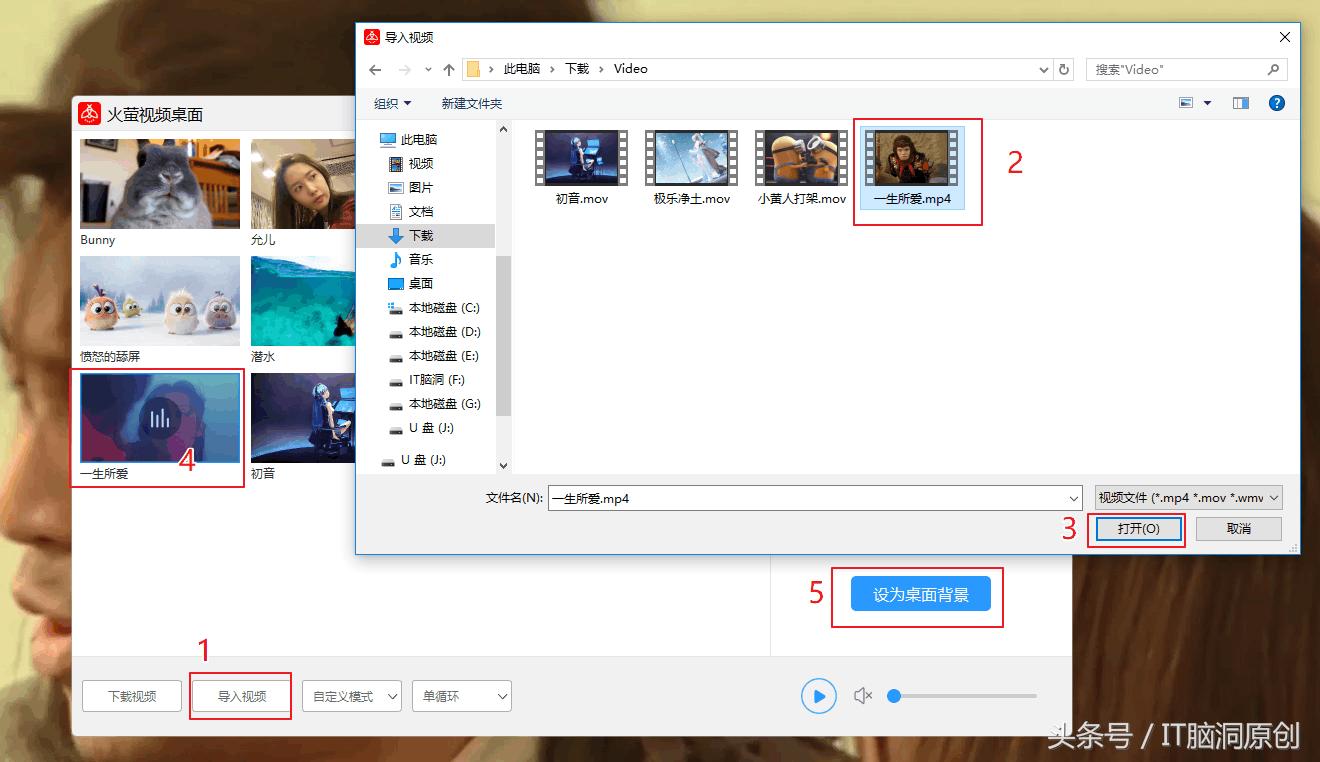Open the 自定义模式 dropdown

[x=351, y=695]
